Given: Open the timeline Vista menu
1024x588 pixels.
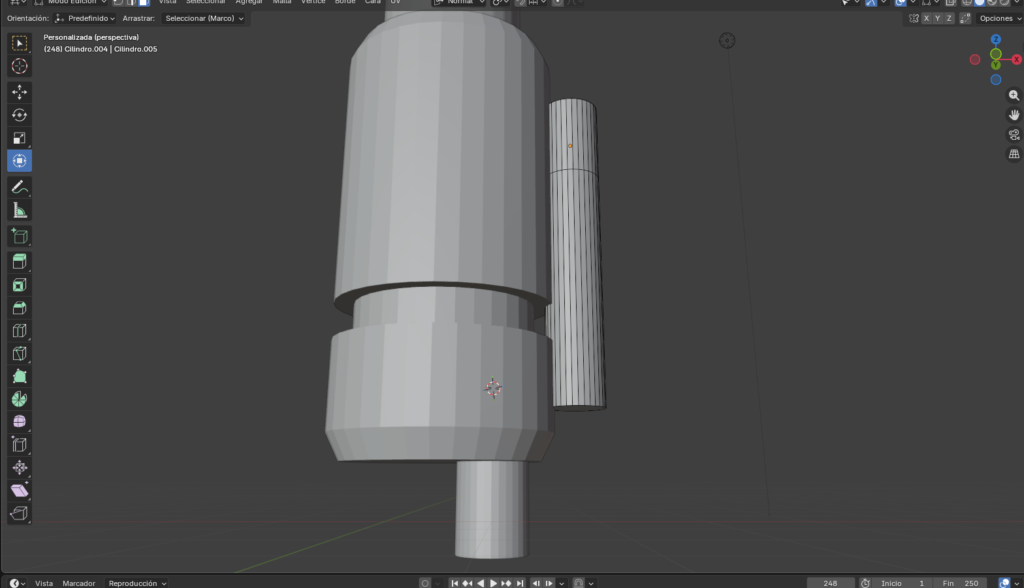Looking at the screenshot, I should [x=44, y=583].
